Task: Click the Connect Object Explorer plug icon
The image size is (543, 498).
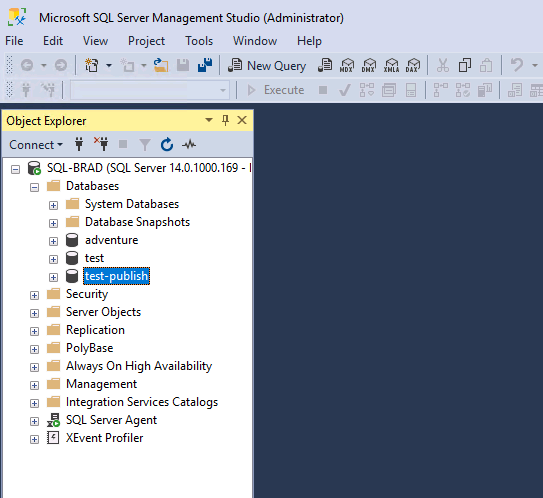Action: click(79, 144)
